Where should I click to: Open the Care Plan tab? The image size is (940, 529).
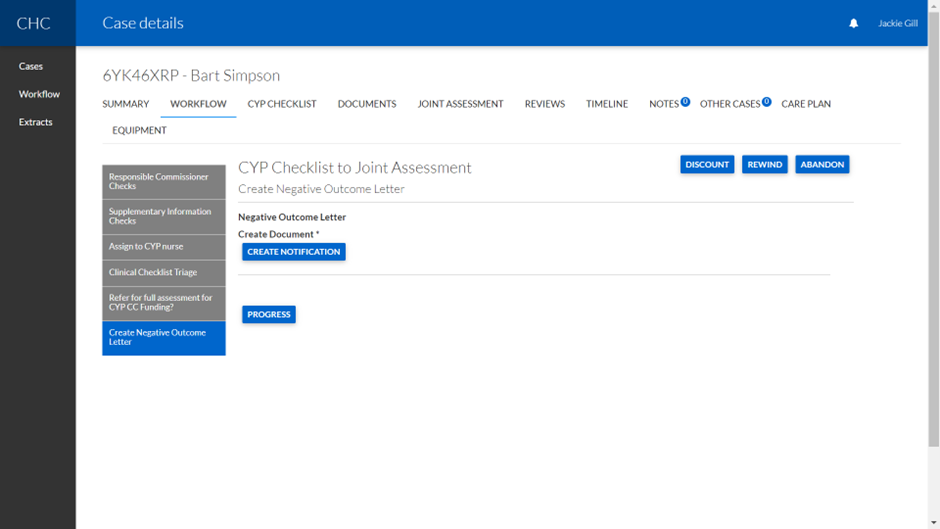805,104
